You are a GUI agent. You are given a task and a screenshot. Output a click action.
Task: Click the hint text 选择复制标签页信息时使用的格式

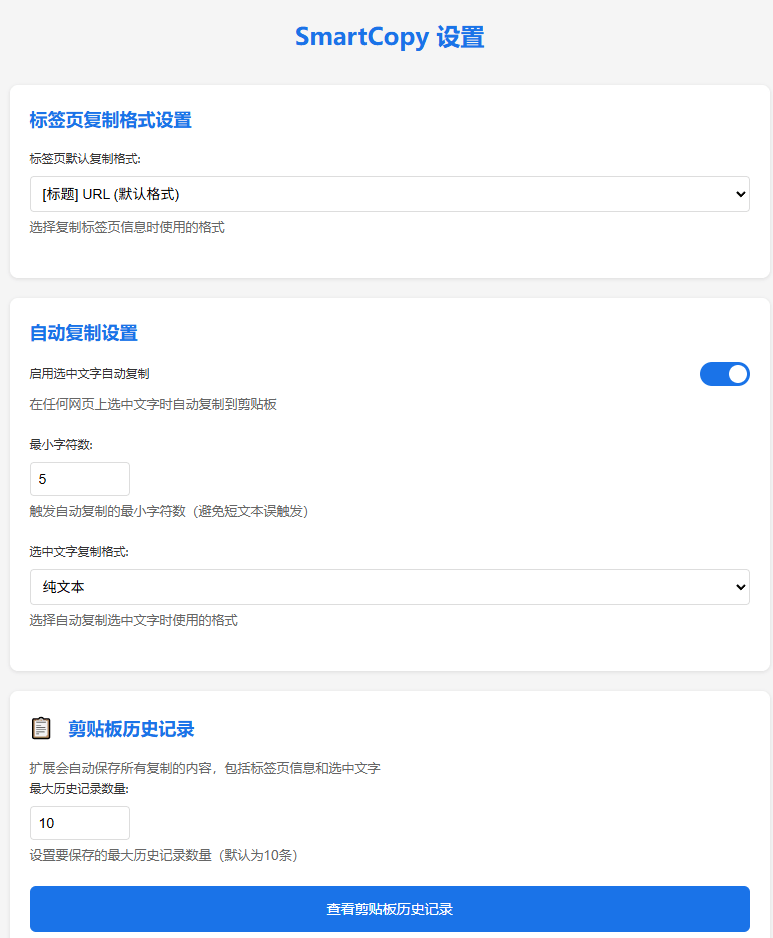[x=127, y=227]
